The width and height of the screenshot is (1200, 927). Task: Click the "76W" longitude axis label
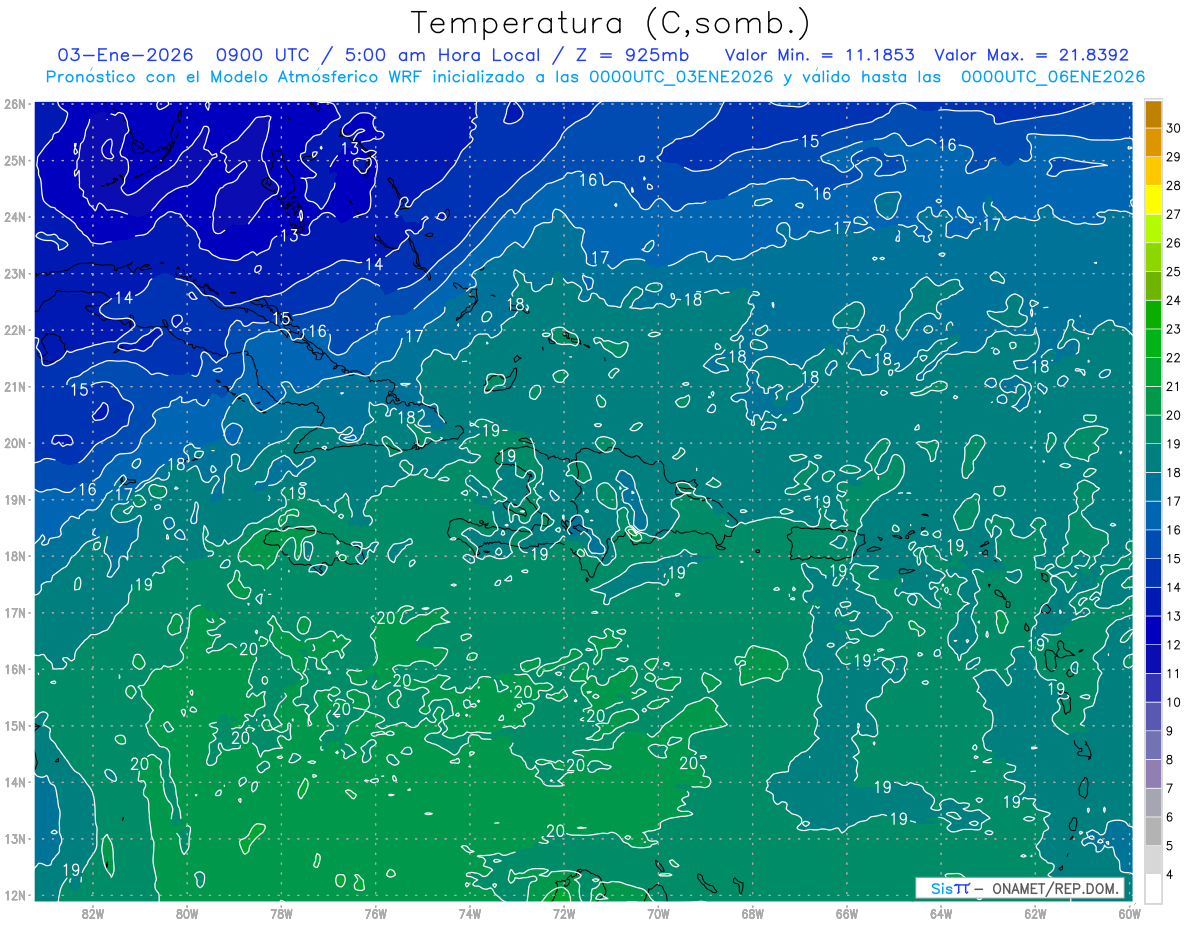(x=376, y=913)
